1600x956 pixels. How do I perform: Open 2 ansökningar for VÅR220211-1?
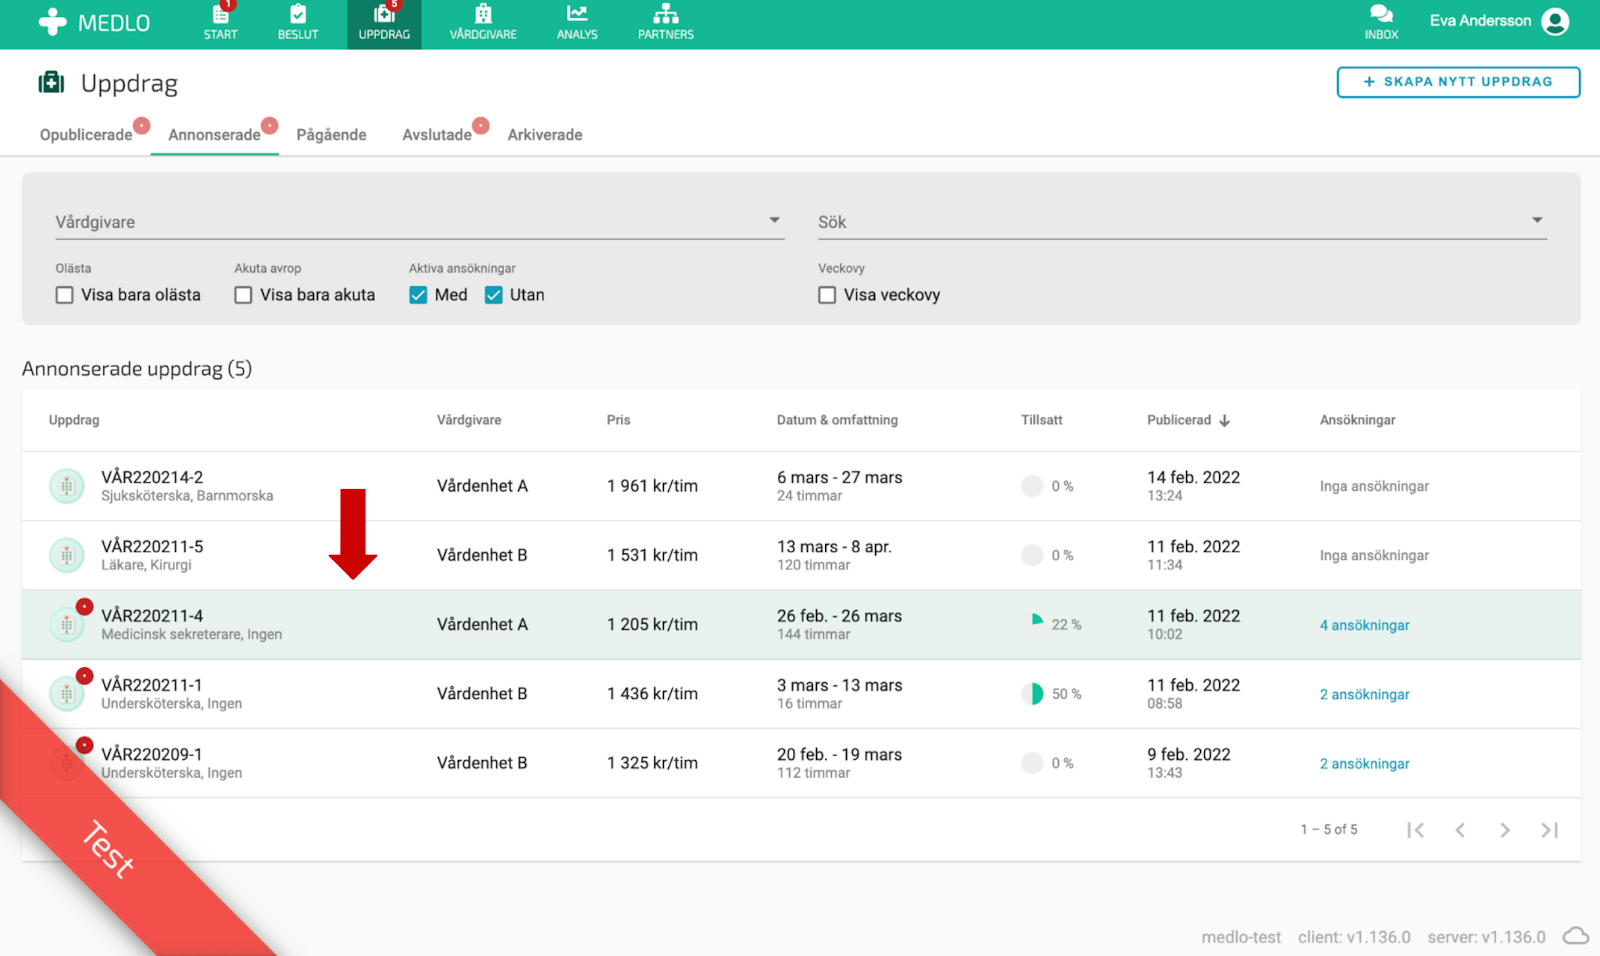[1364, 694]
